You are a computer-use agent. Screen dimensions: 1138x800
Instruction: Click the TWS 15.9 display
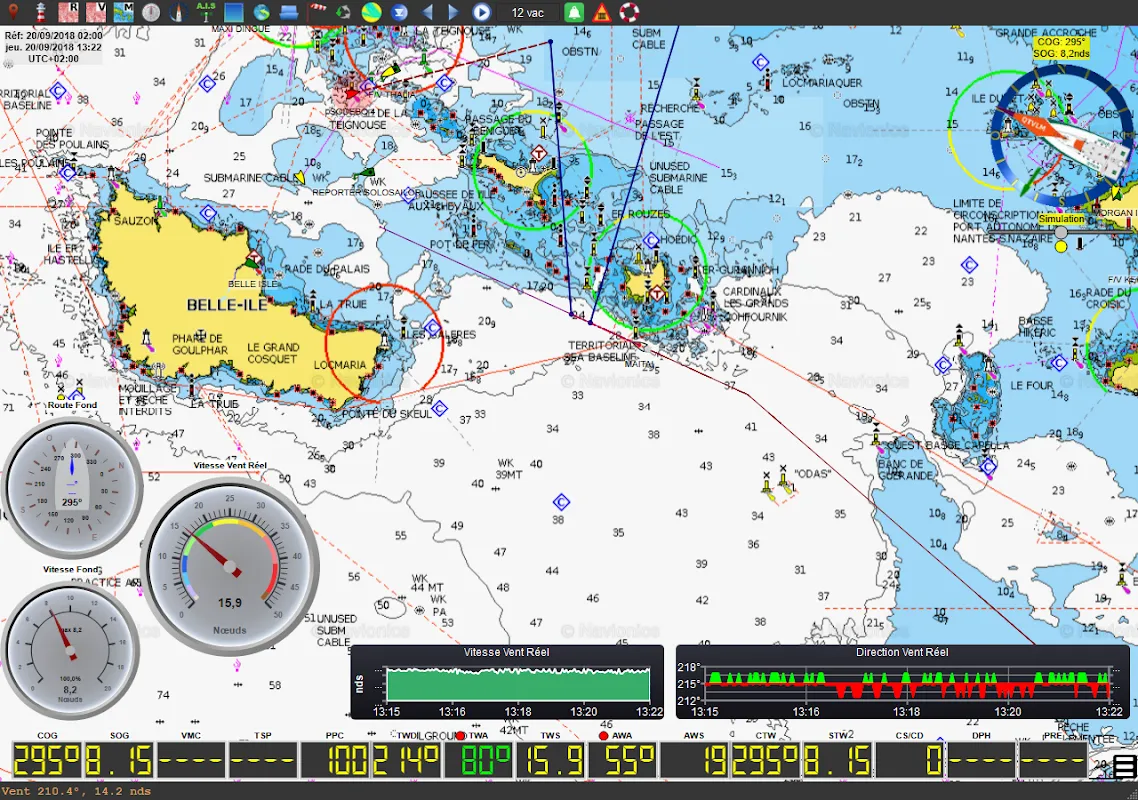pyautogui.click(x=550, y=760)
